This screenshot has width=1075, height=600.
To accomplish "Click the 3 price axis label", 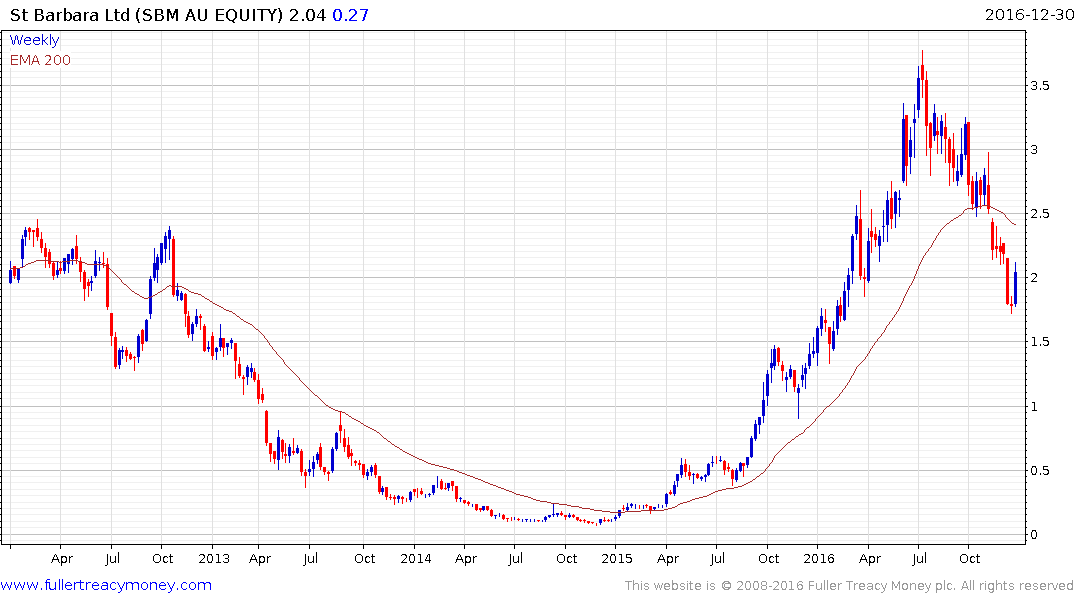I will tap(1034, 150).
